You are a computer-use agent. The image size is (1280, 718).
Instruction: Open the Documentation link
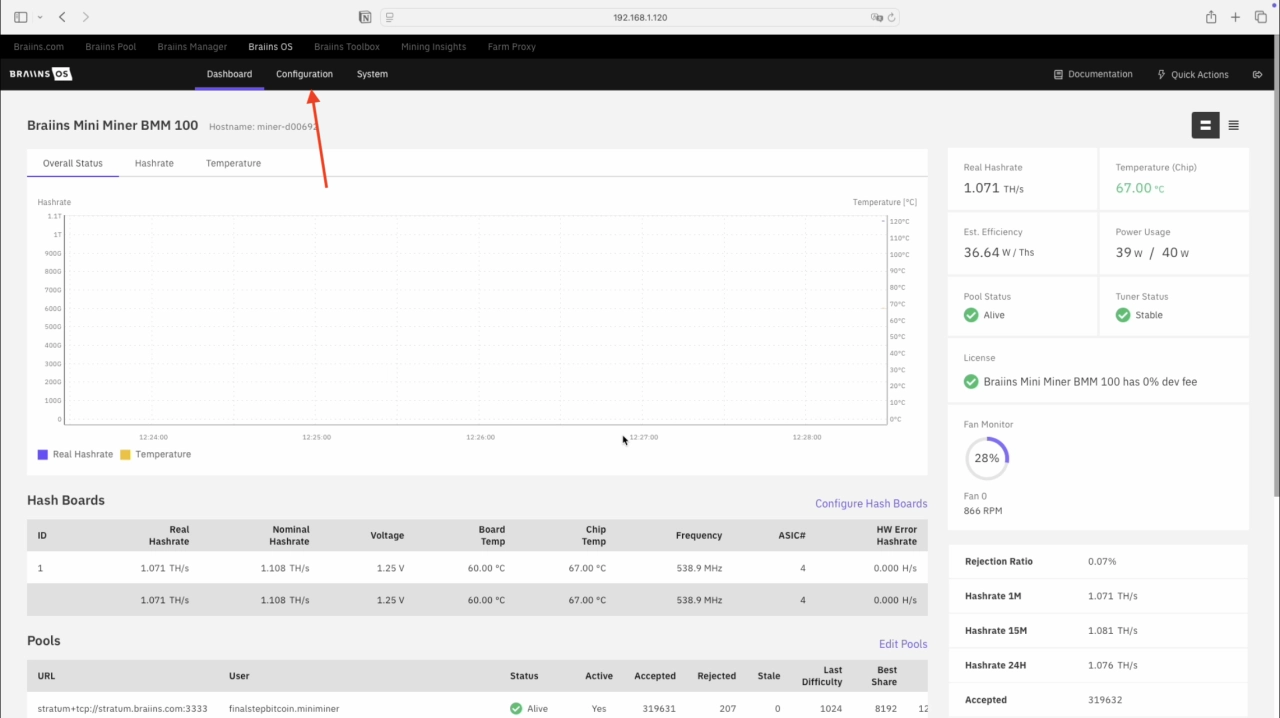coord(1093,74)
